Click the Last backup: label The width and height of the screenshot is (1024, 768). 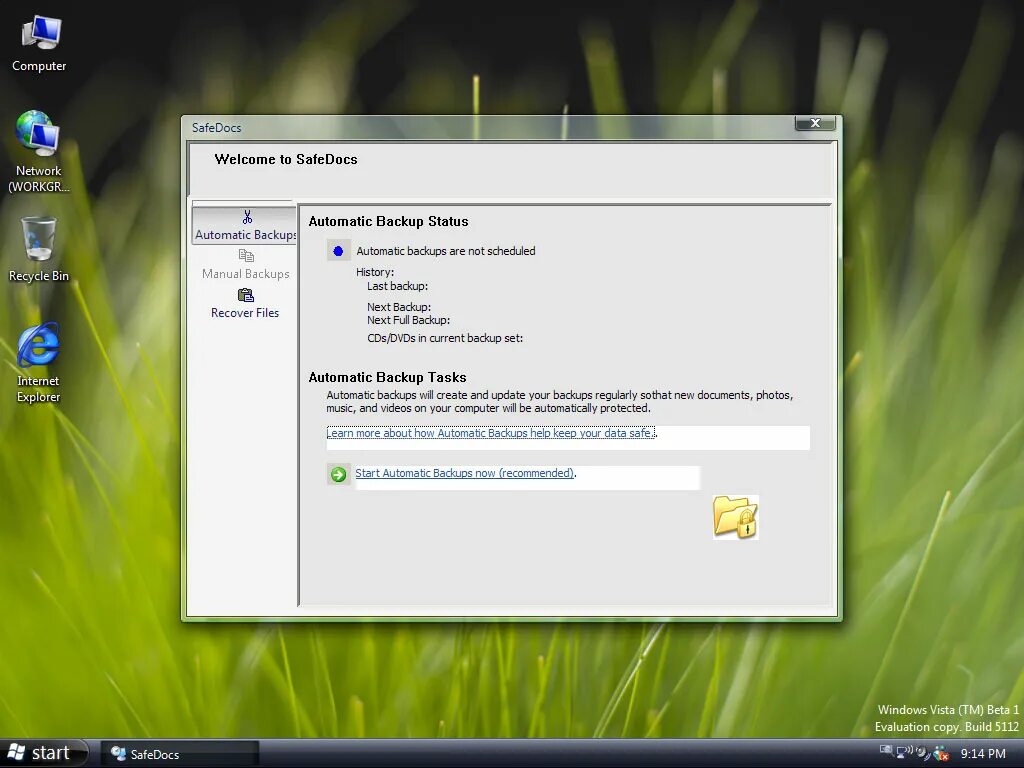398,286
